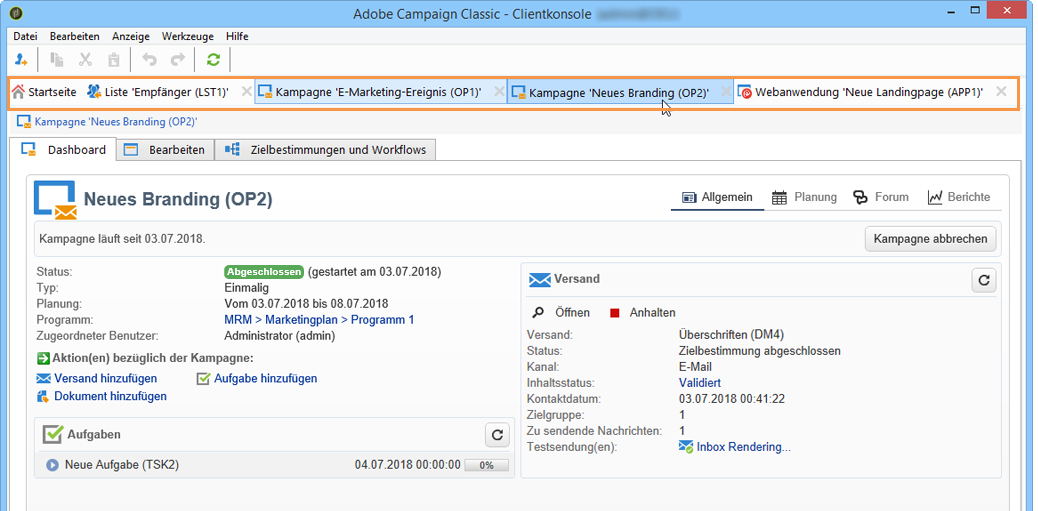Click the red Anhalten stop action

point(643,312)
